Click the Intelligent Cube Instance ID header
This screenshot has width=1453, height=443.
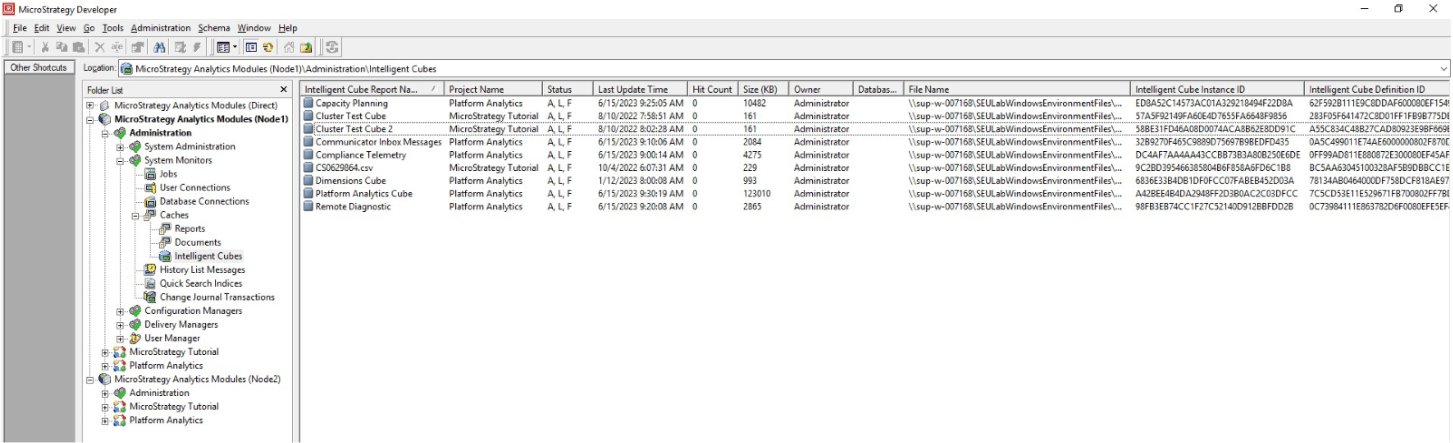[1217, 89]
